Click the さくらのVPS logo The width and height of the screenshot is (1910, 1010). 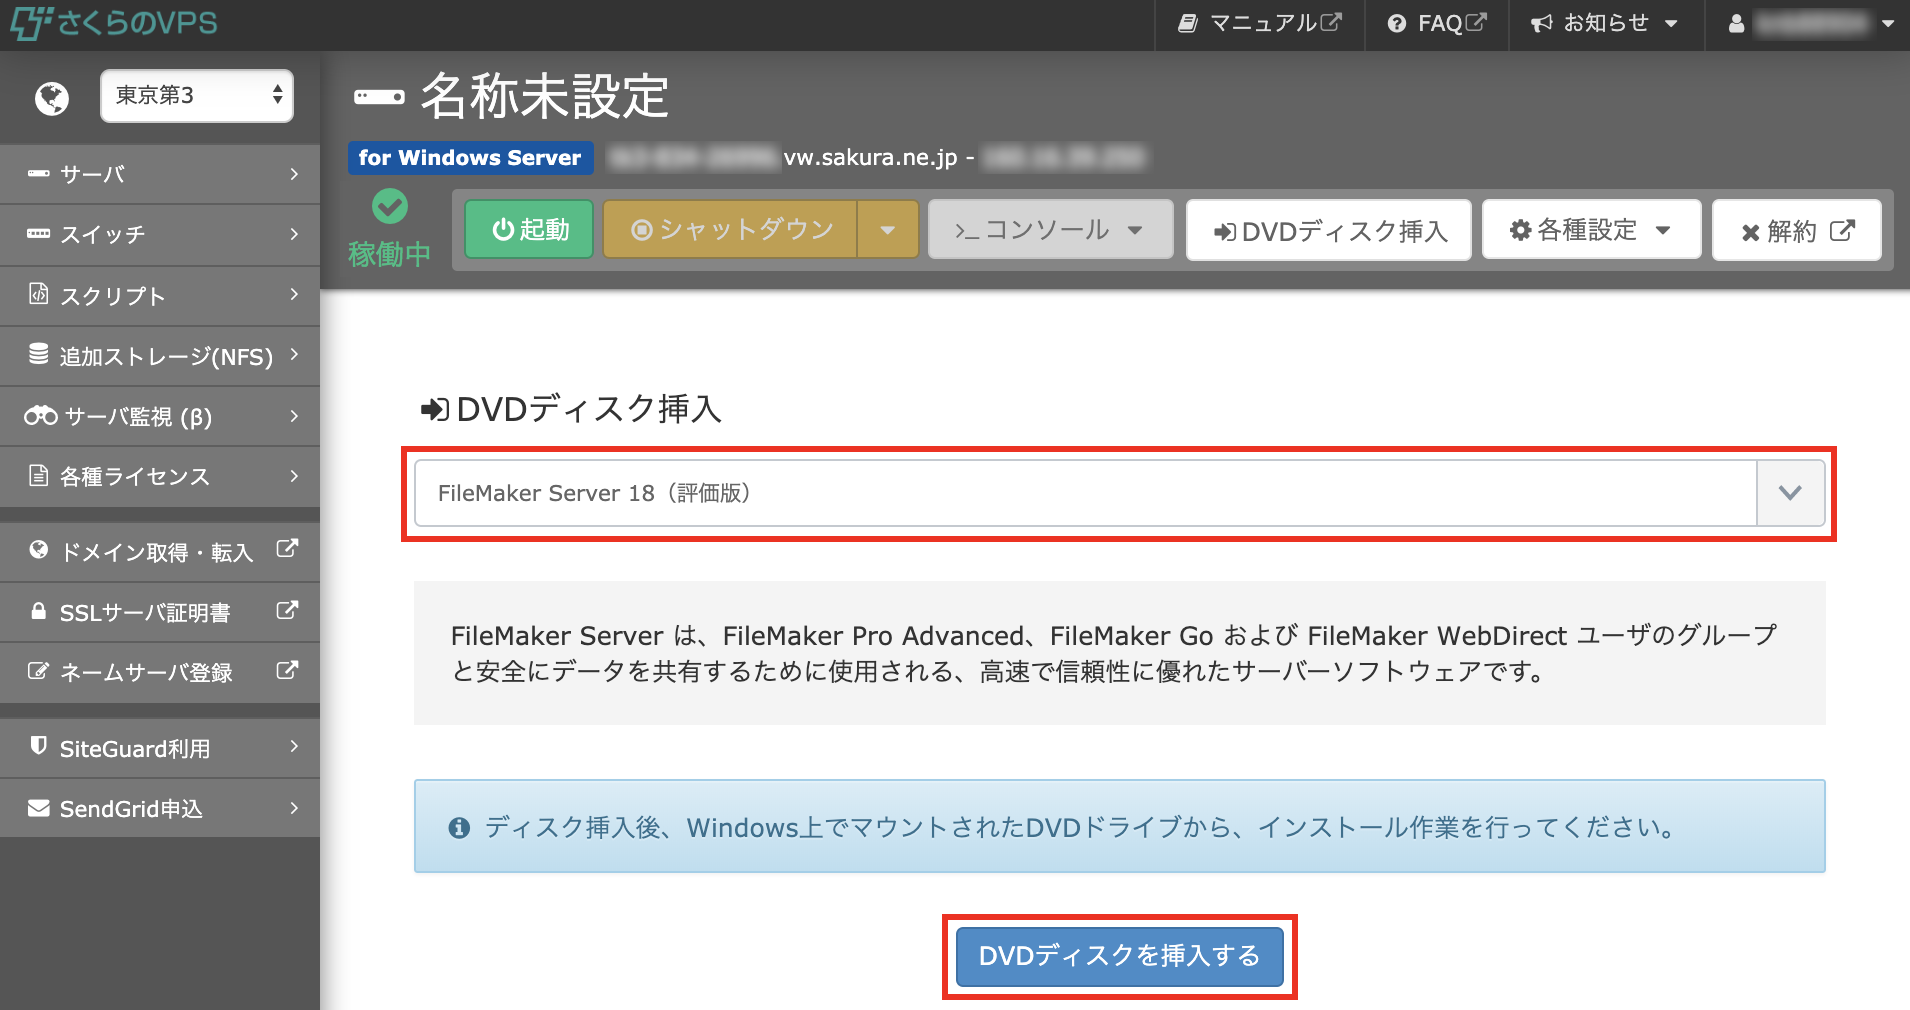114,22
